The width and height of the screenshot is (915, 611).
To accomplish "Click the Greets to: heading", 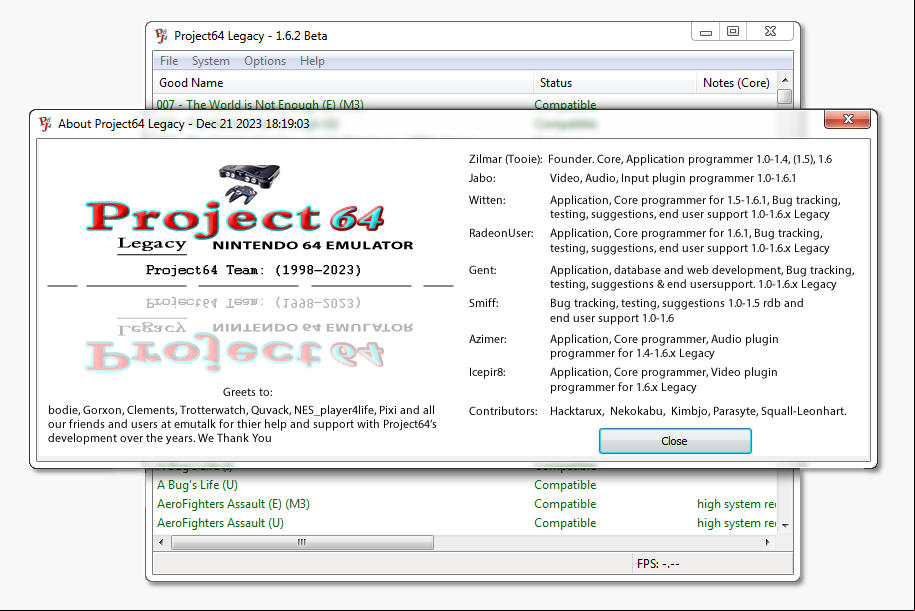I will (x=247, y=392).
